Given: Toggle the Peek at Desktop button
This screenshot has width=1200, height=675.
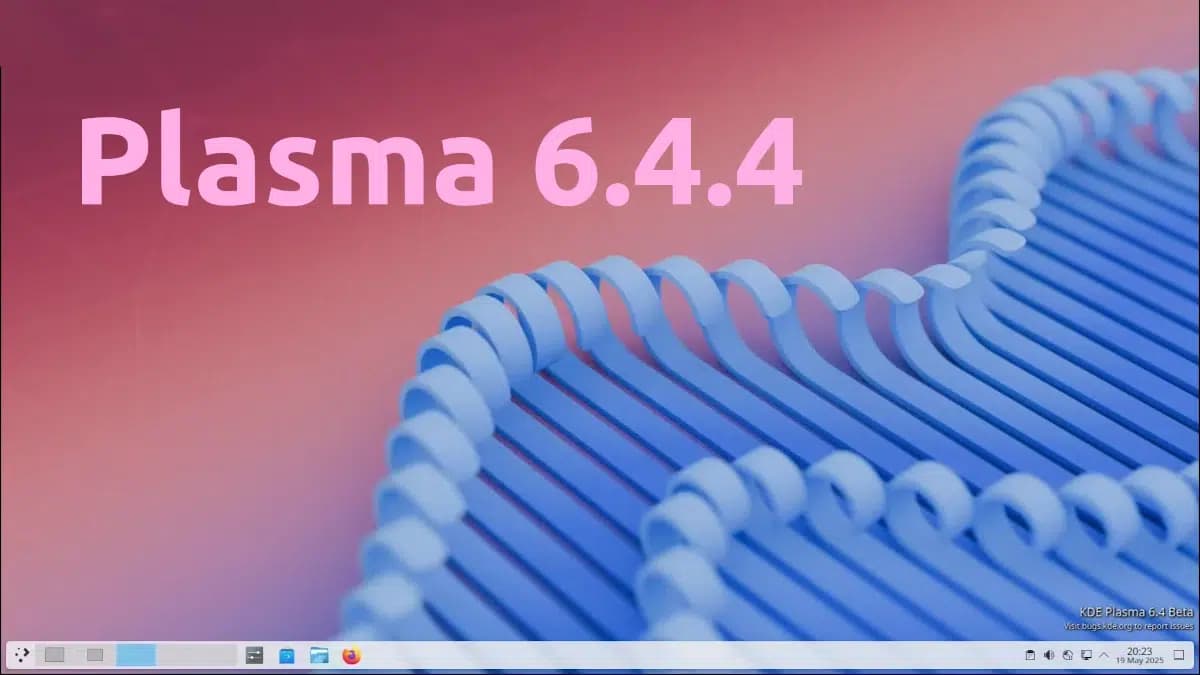Looking at the screenshot, I should pos(1178,655).
